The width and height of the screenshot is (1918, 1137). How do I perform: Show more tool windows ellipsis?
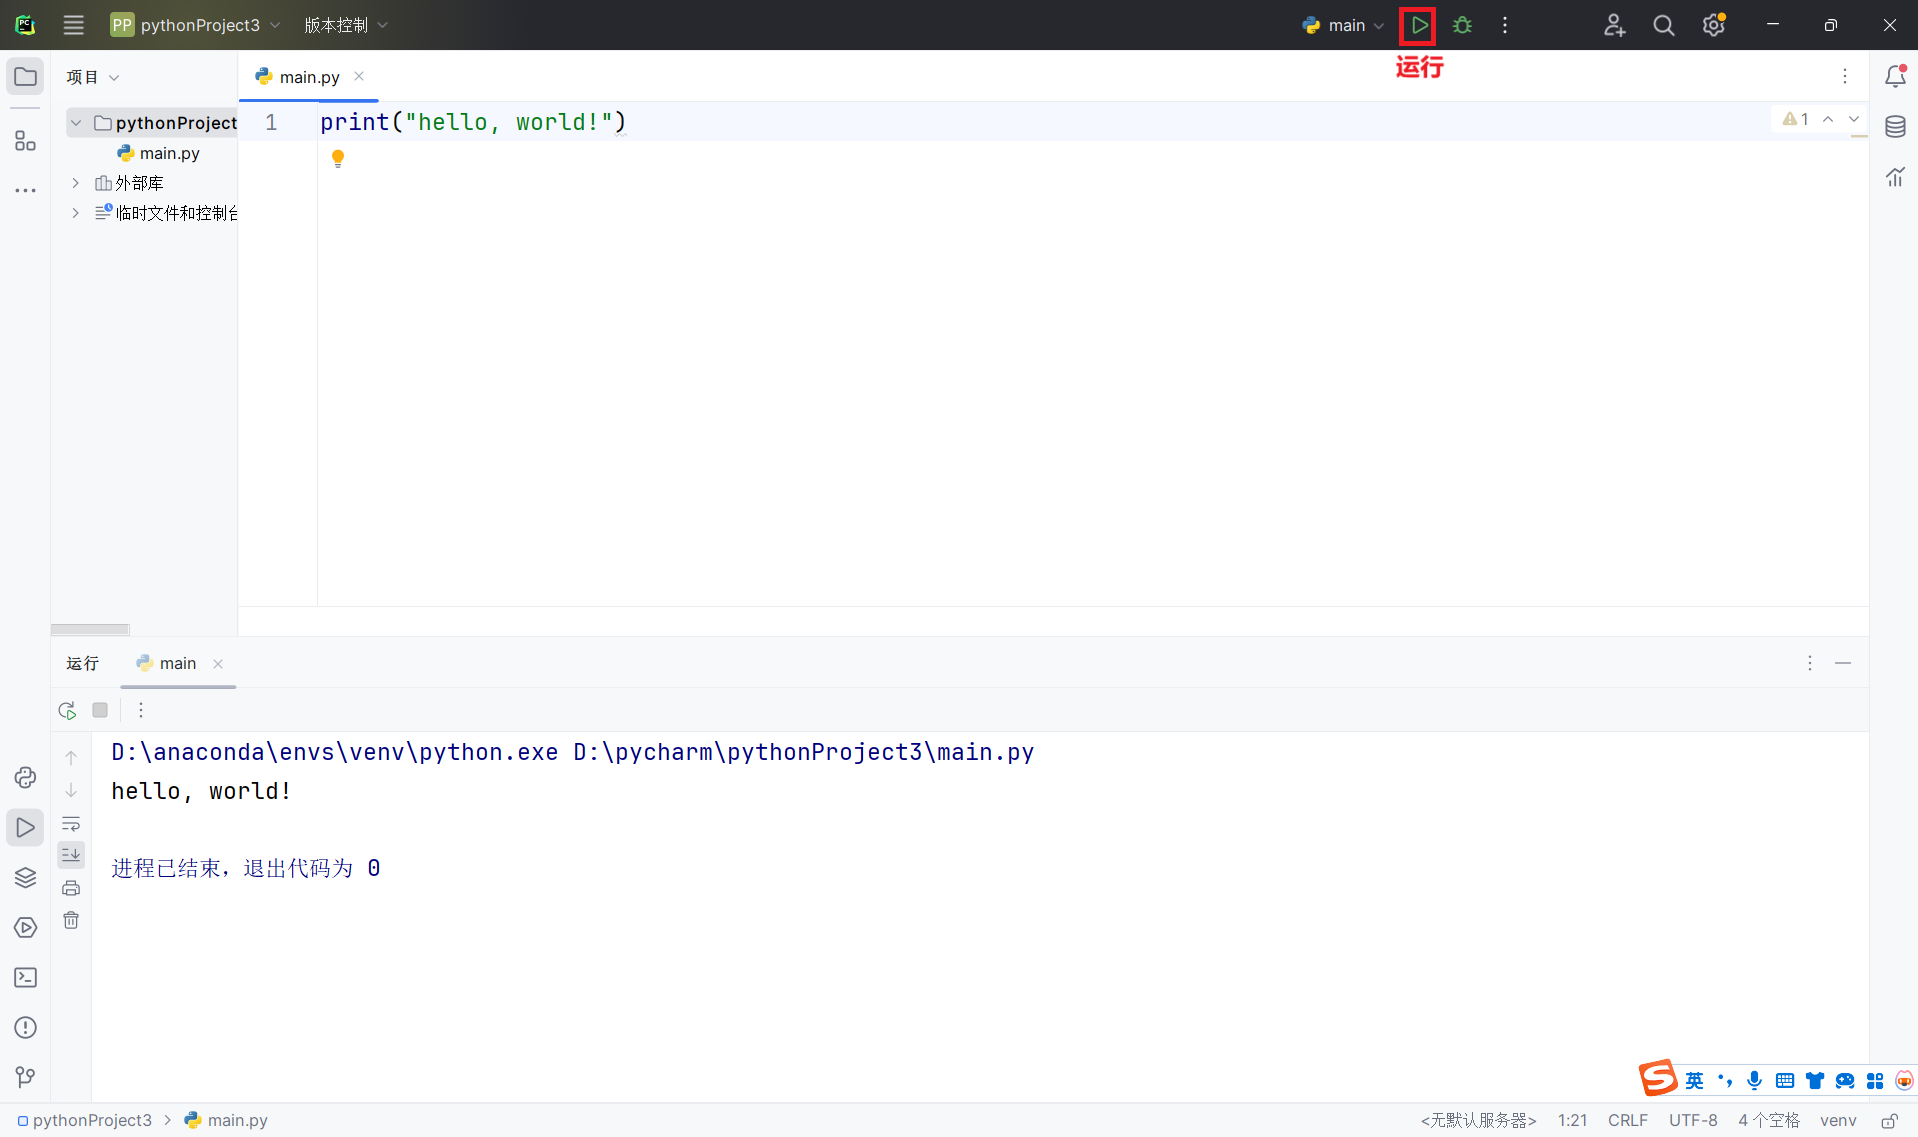(25, 190)
